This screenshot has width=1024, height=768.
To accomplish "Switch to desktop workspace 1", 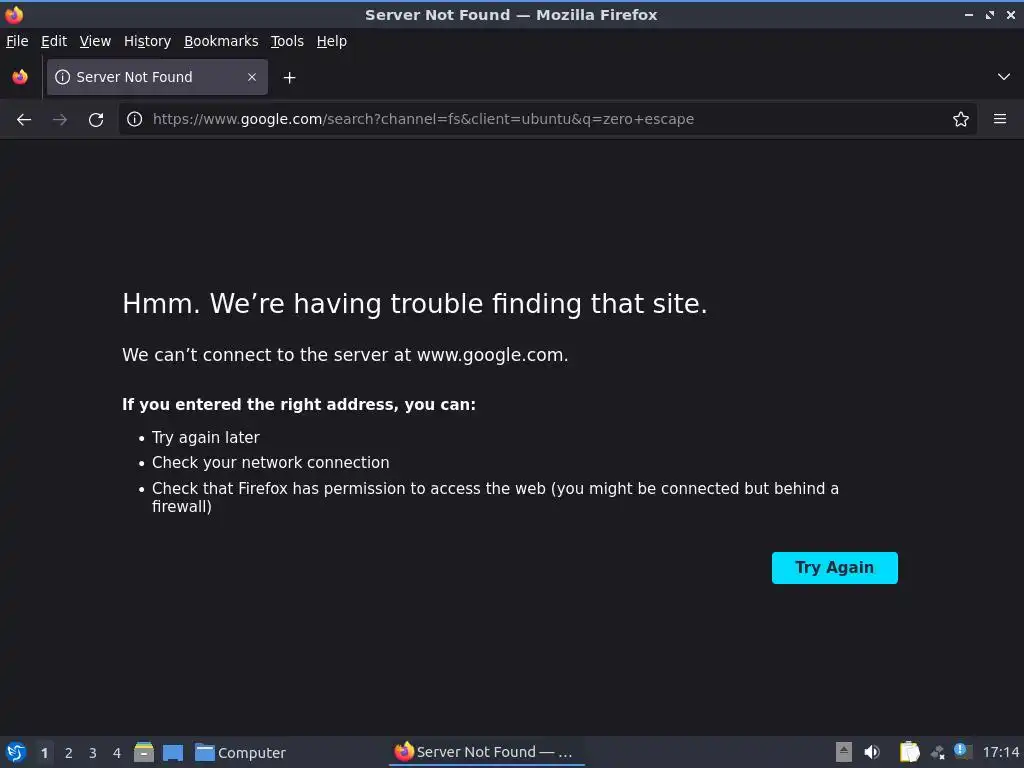I will tap(44, 753).
